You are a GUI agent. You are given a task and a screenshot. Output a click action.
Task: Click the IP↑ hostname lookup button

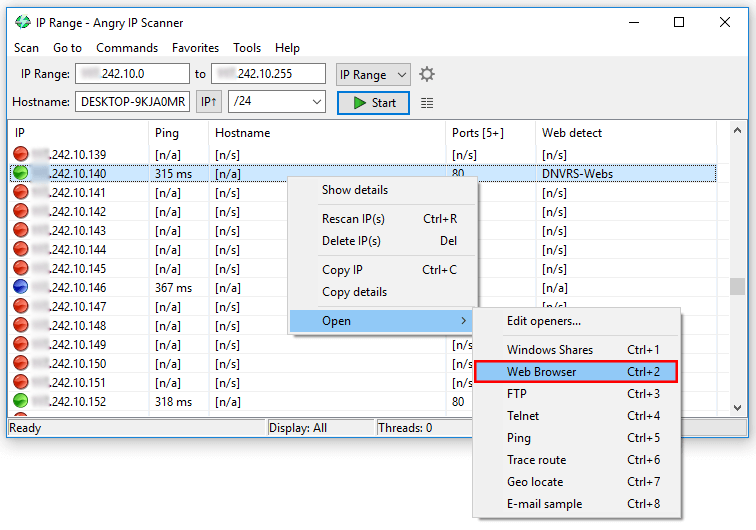click(x=209, y=102)
